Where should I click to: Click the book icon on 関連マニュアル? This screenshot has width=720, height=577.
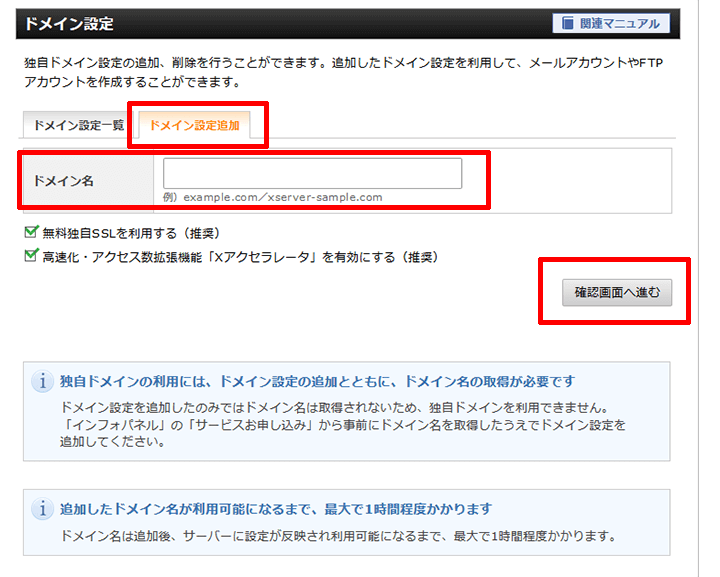tap(568, 23)
